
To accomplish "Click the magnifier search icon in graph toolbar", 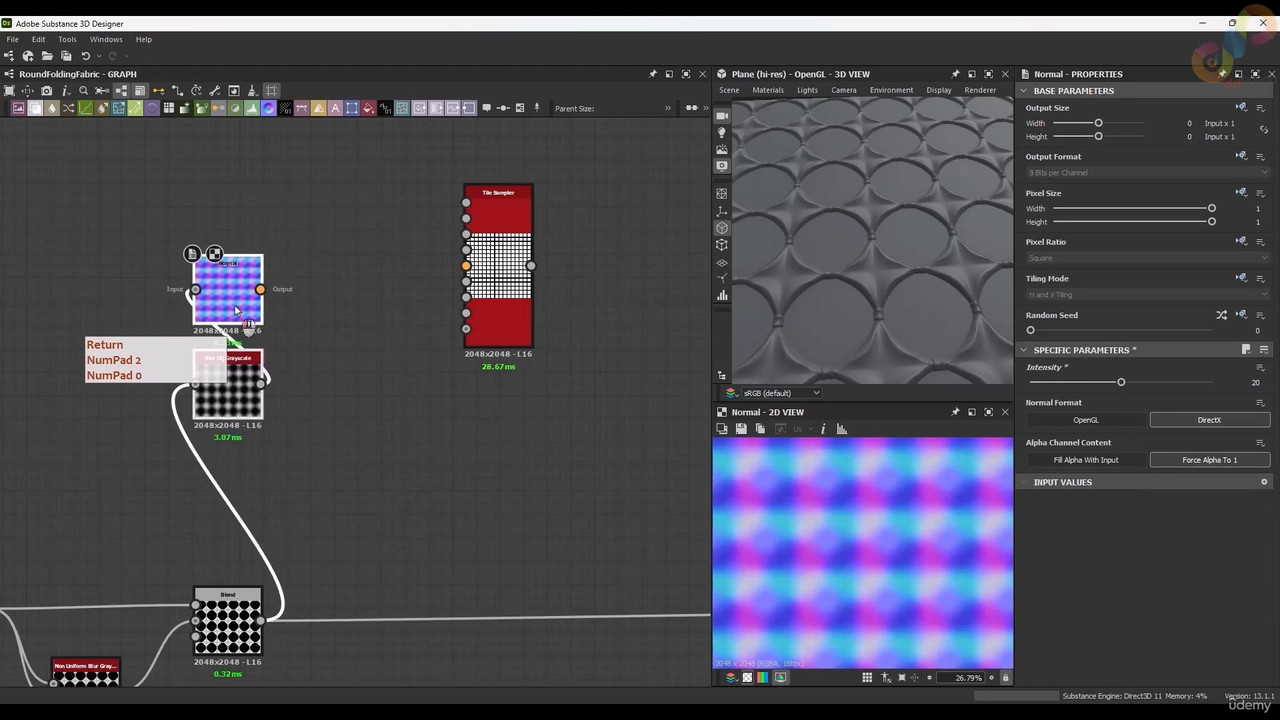I will [x=83, y=91].
